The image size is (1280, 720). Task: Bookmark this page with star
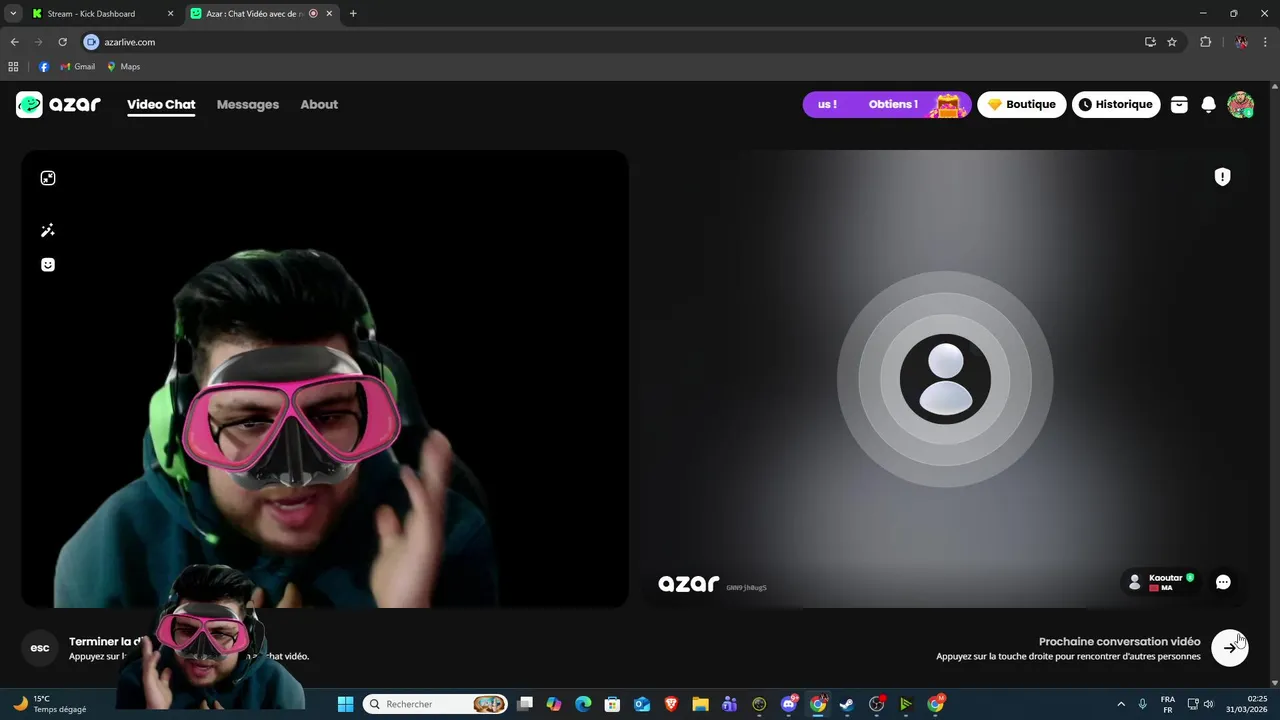(1172, 42)
